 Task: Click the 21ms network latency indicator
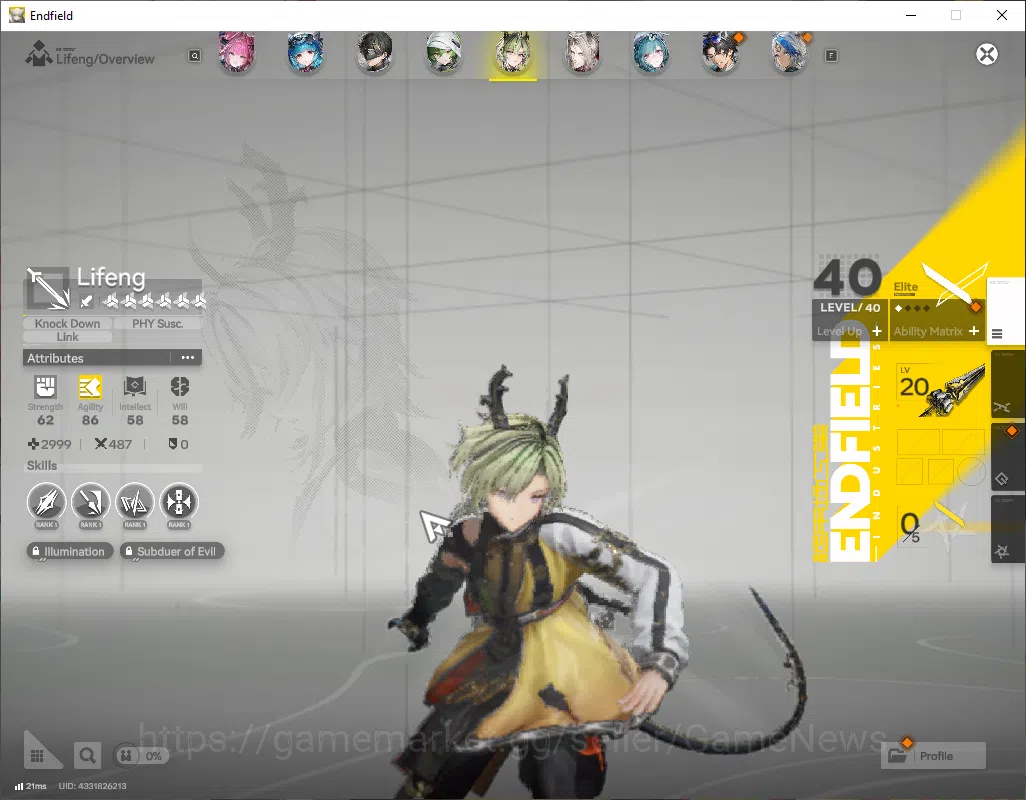(30, 786)
